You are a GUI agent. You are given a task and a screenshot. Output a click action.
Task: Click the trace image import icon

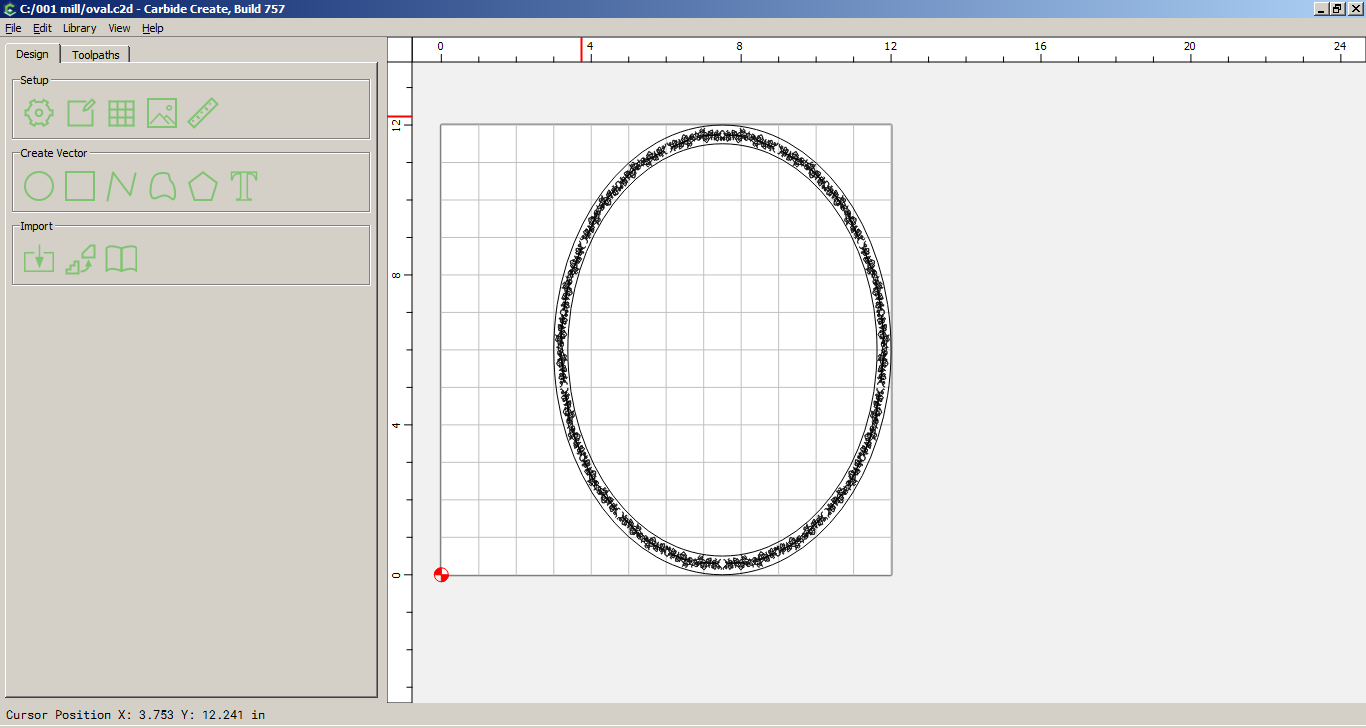(80, 259)
